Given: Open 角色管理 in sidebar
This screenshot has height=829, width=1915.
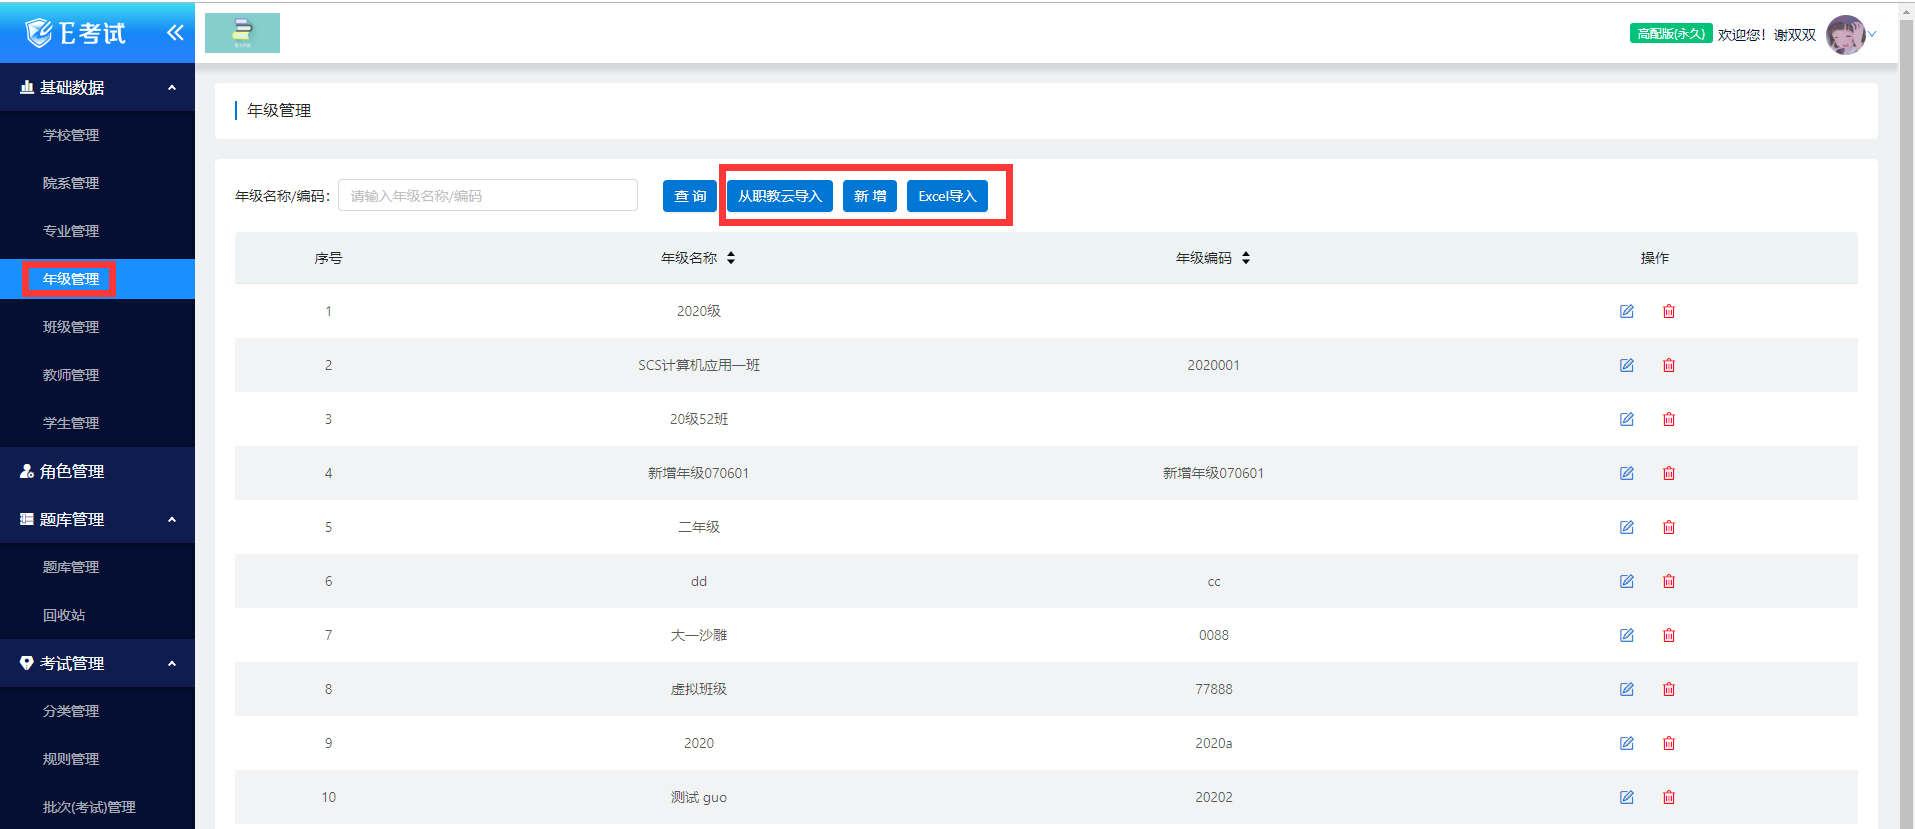Looking at the screenshot, I should [71, 471].
